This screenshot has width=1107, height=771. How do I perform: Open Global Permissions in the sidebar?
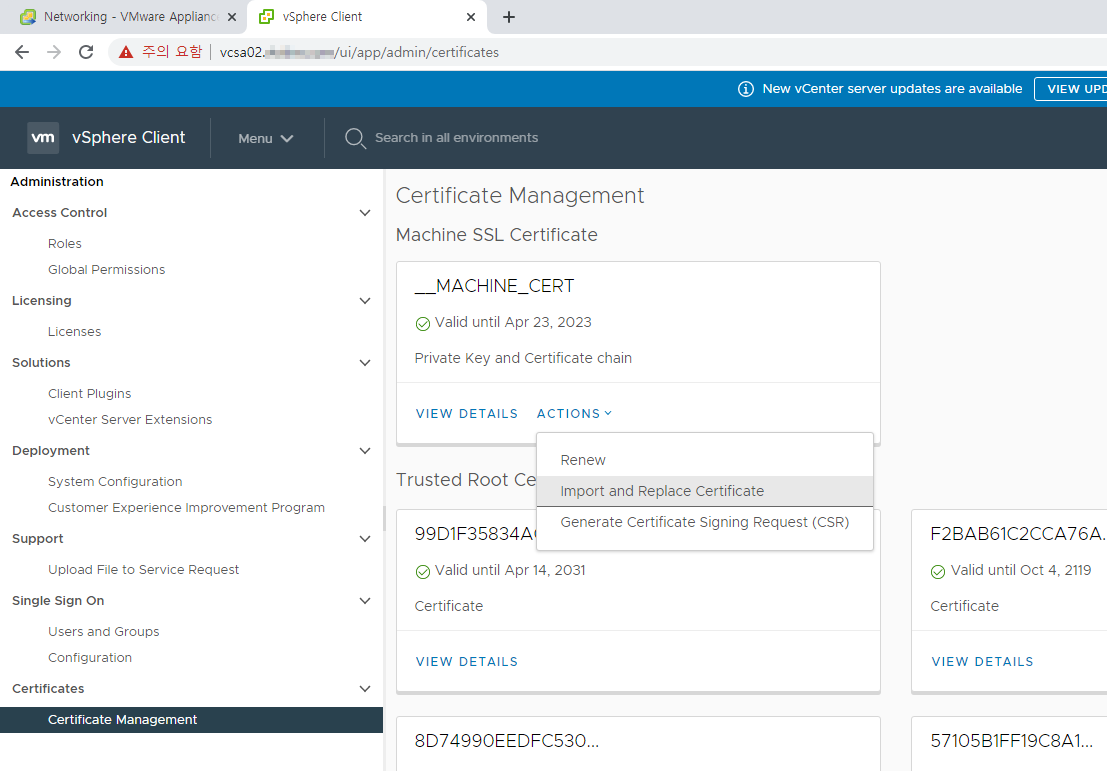pos(107,270)
